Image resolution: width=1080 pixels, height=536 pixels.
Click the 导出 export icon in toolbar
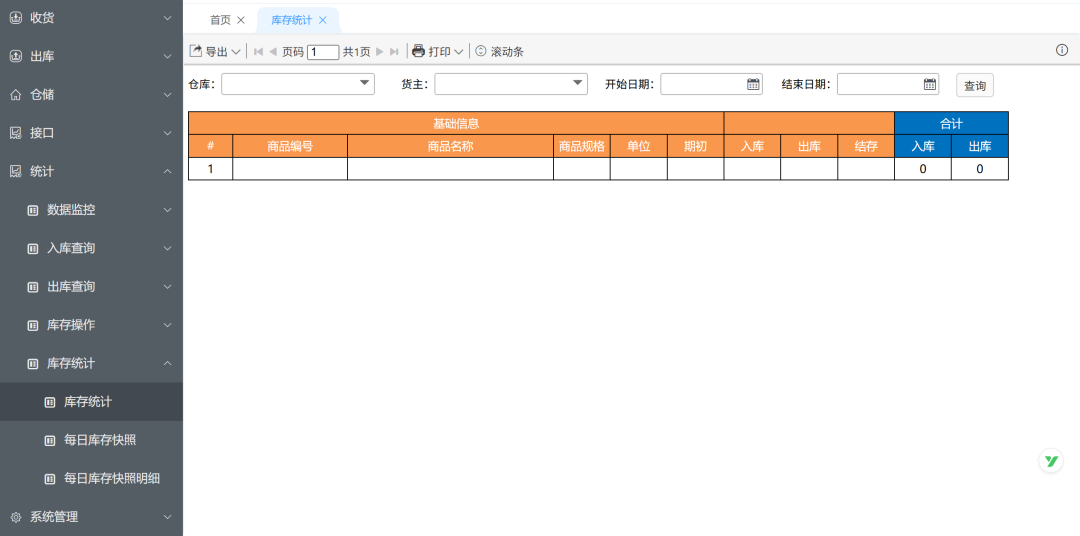(x=196, y=51)
